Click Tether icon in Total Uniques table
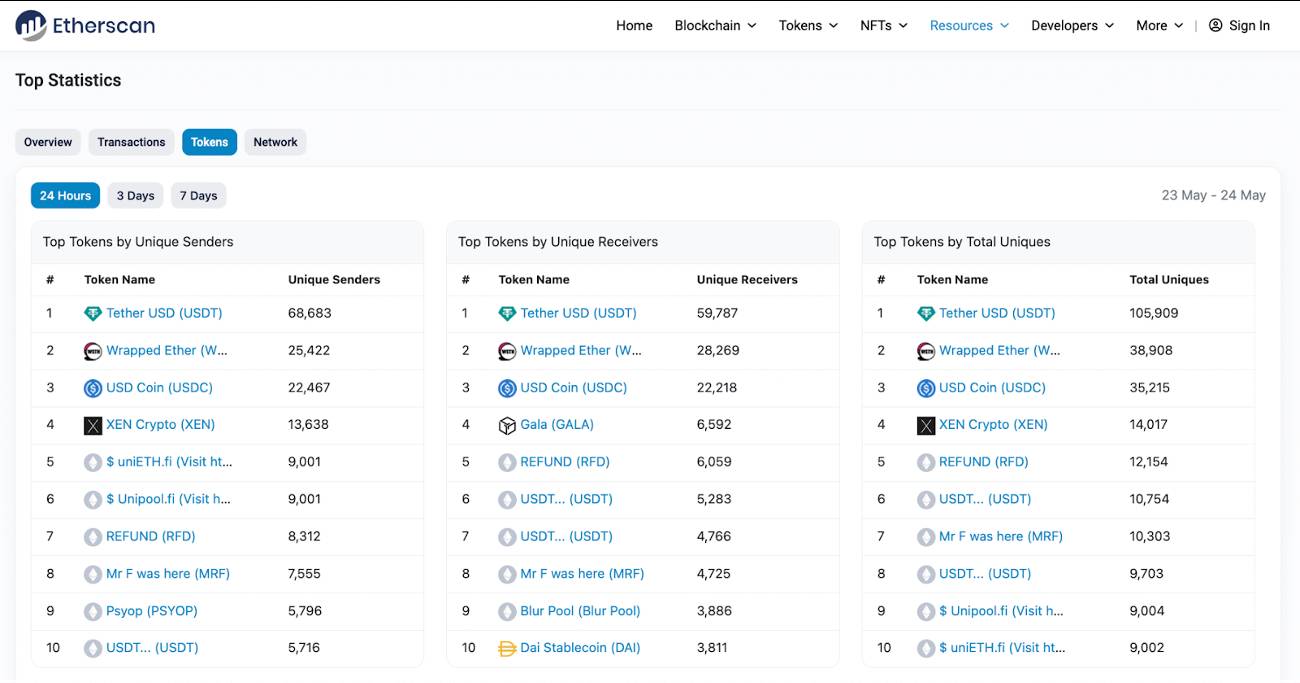Screen dimensions: 1300x683 tap(926, 313)
